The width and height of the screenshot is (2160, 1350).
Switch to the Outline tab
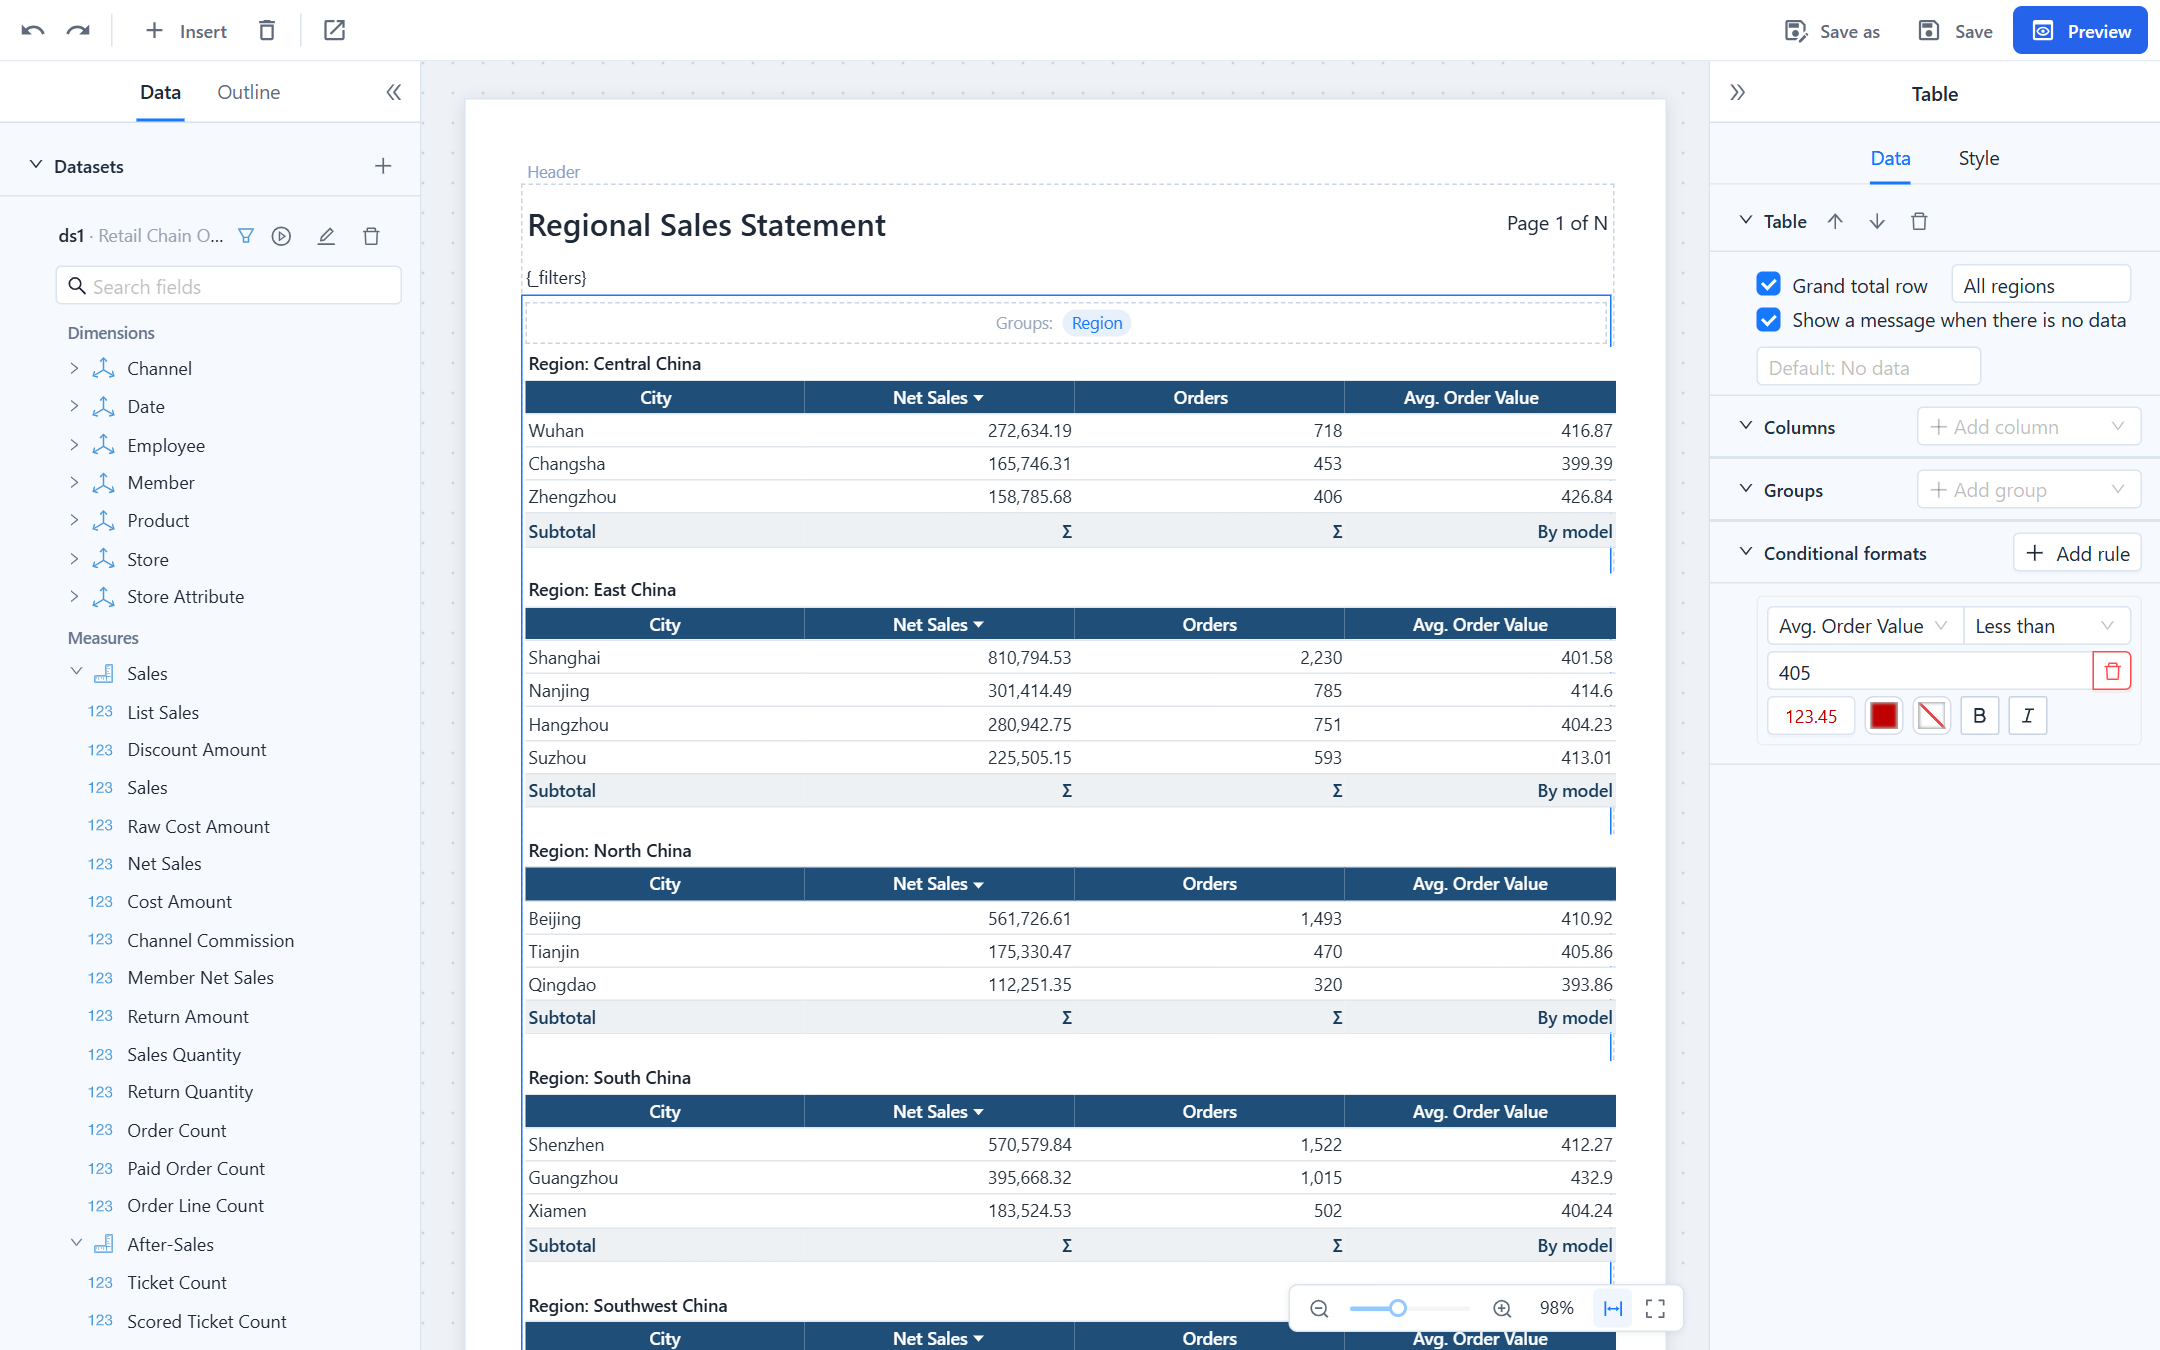pyautogui.click(x=249, y=92)
